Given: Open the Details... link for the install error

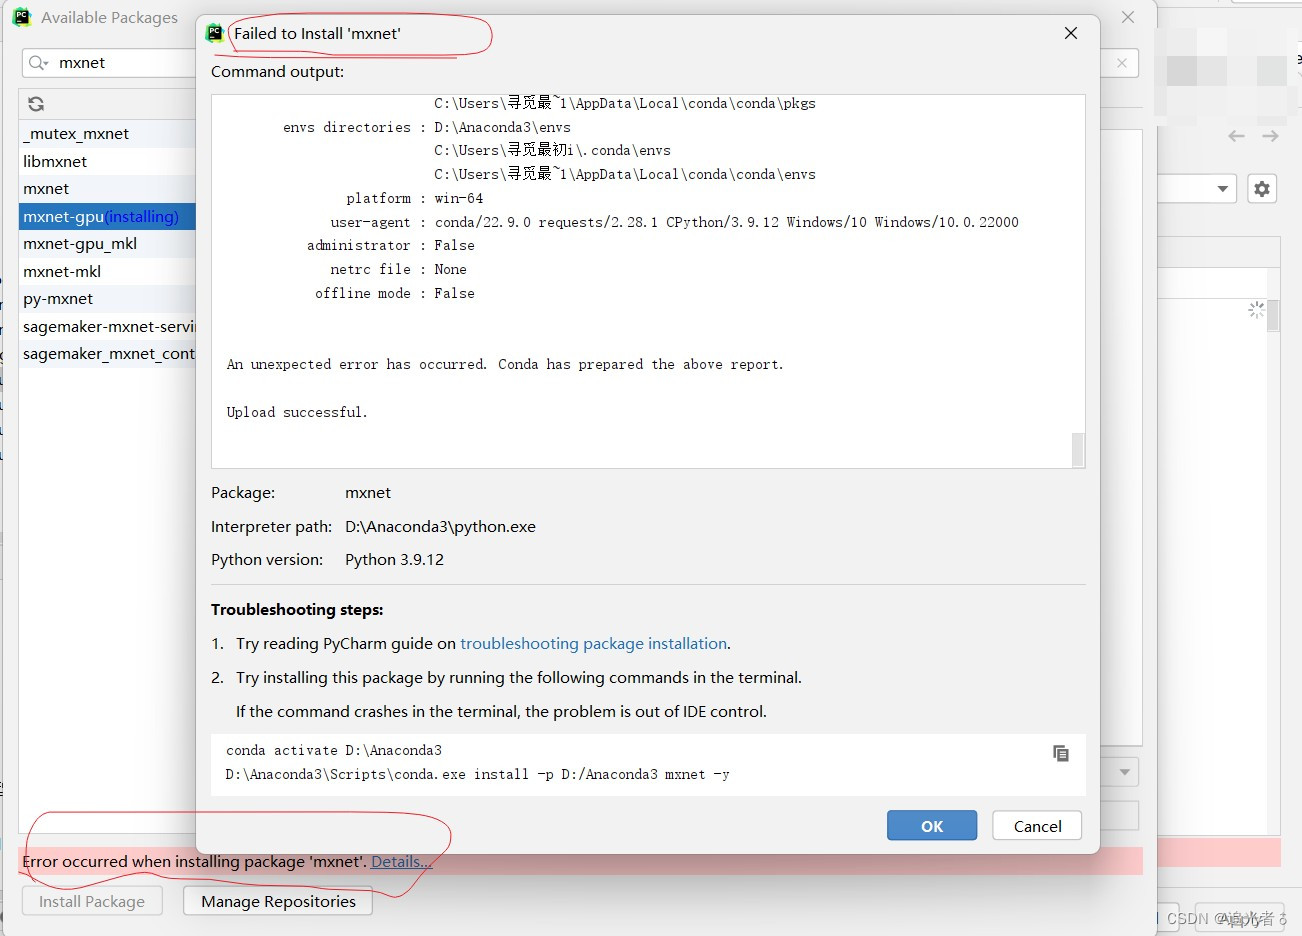Looking at the screenshot, I should (x=402, y=861).
